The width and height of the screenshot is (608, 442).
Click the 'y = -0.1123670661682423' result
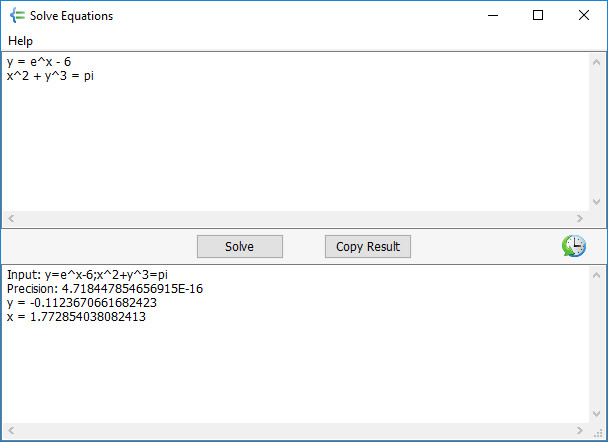[x=81, y=303]
